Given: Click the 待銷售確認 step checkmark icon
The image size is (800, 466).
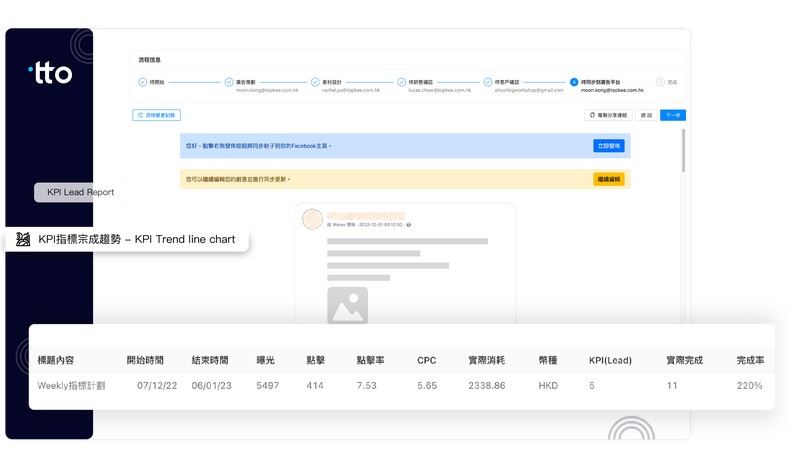Looking at the screenshot, I should click(400, 82).
